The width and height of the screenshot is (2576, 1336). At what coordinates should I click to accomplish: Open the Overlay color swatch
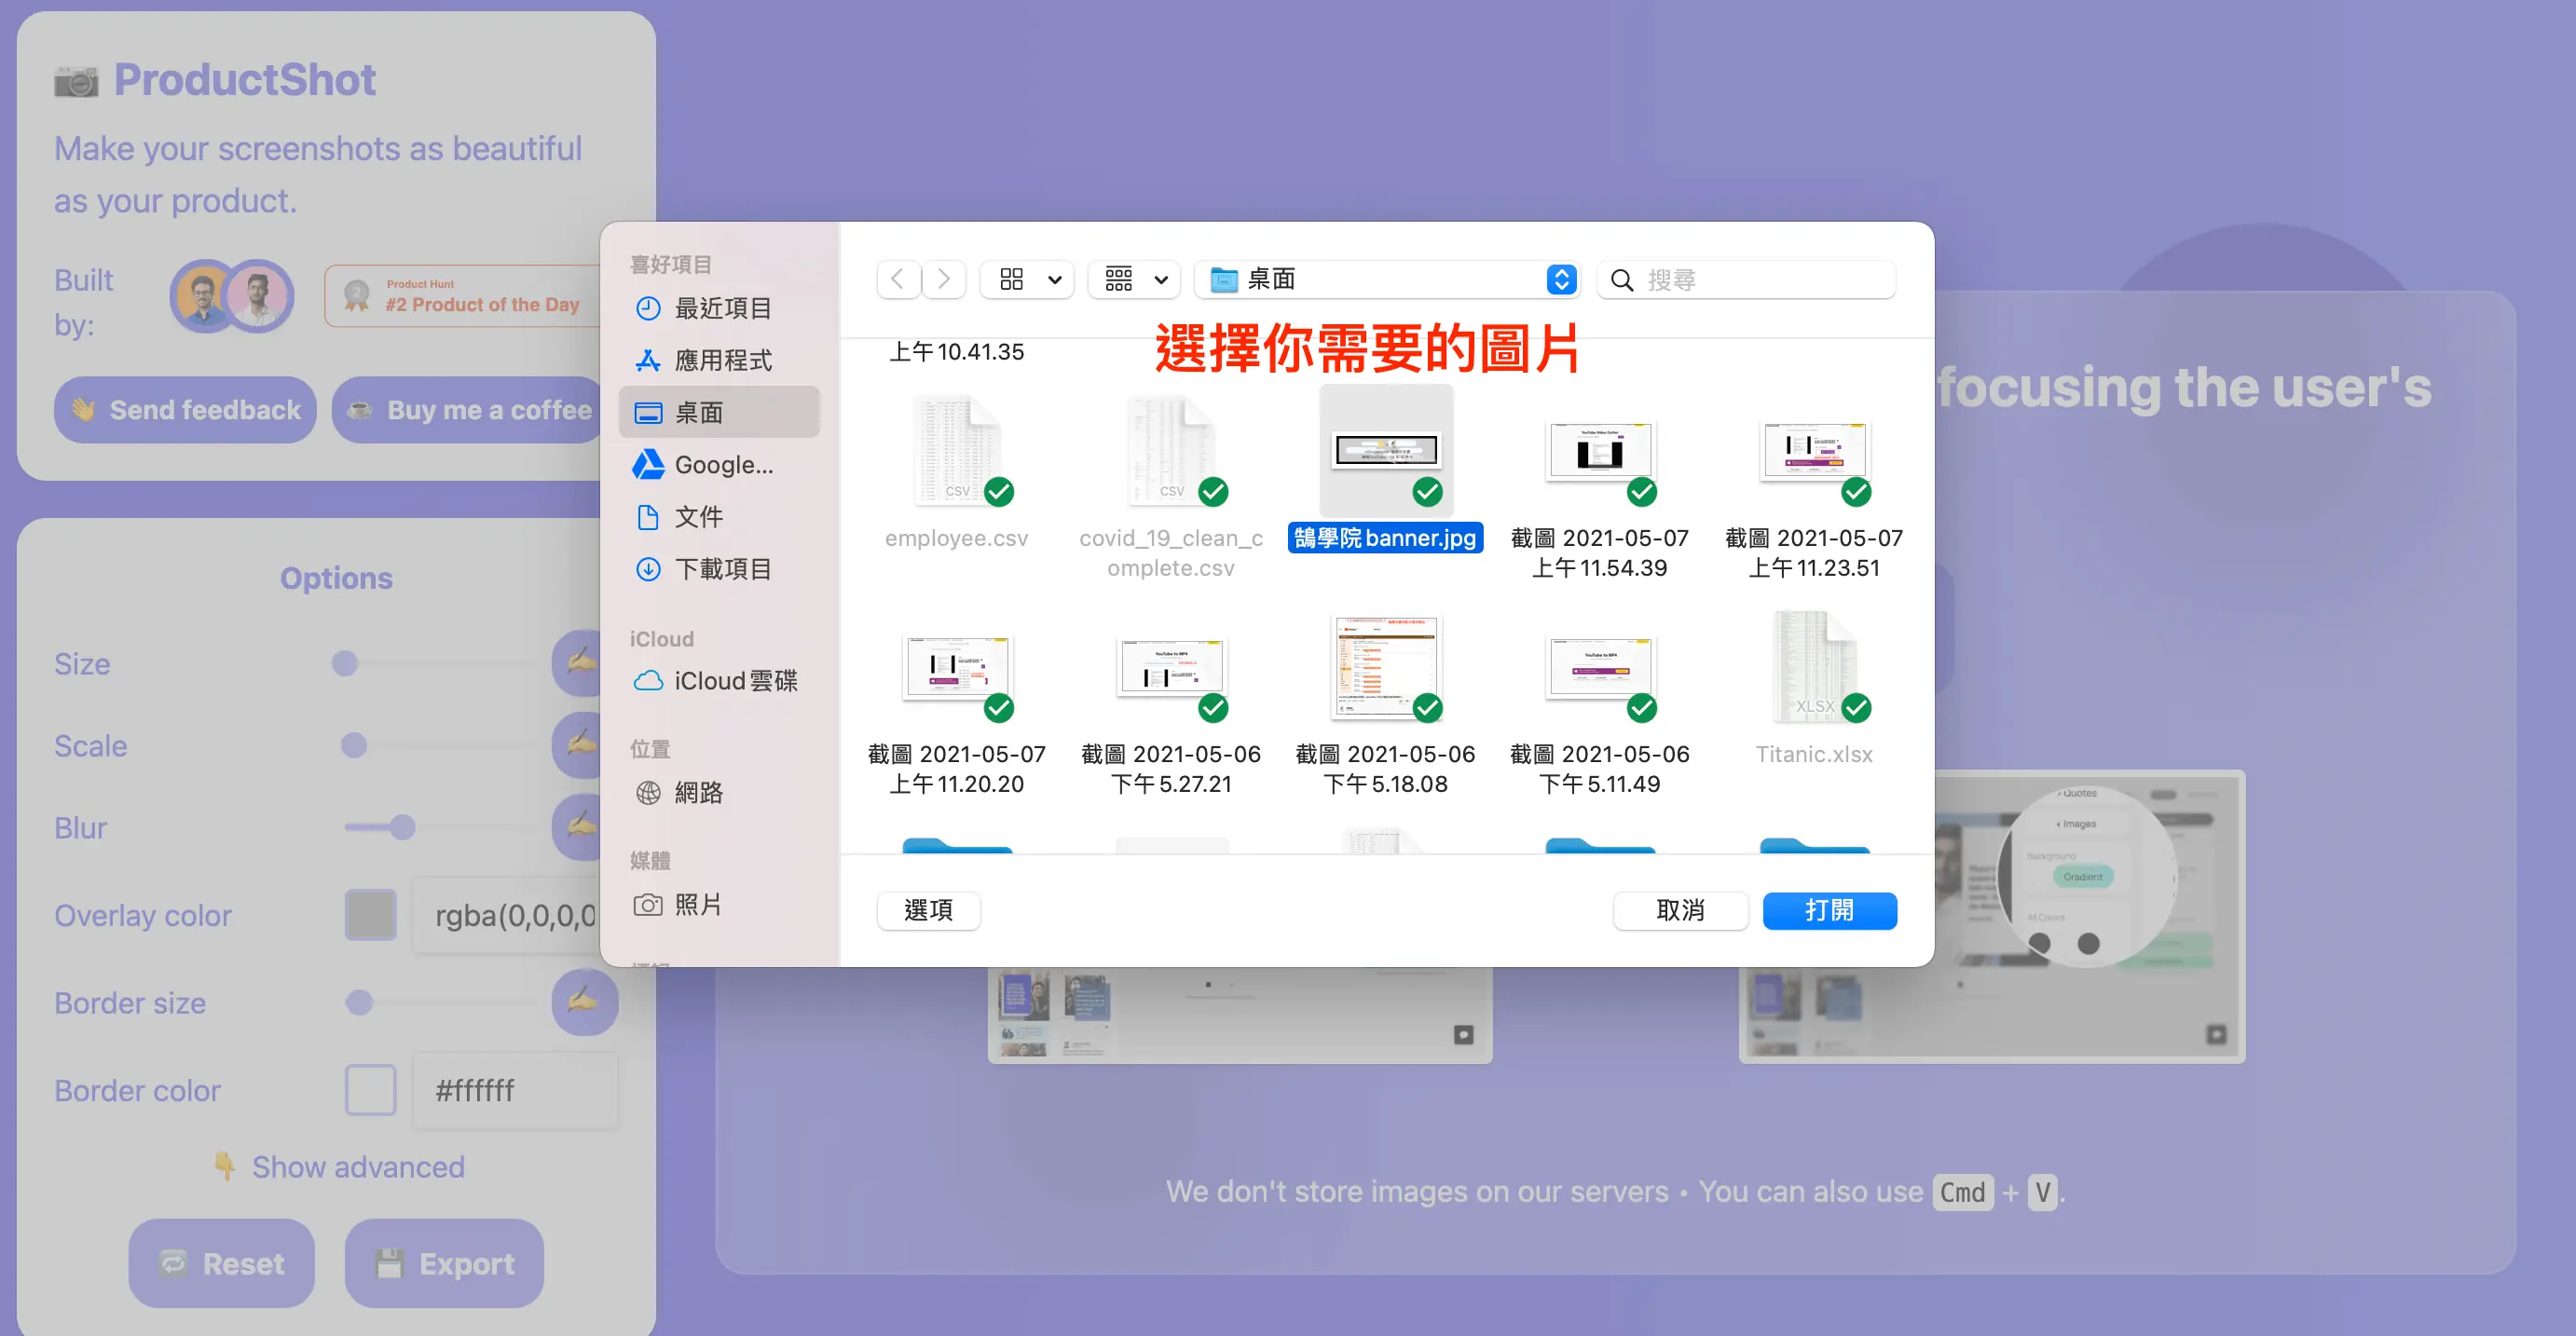370,915
